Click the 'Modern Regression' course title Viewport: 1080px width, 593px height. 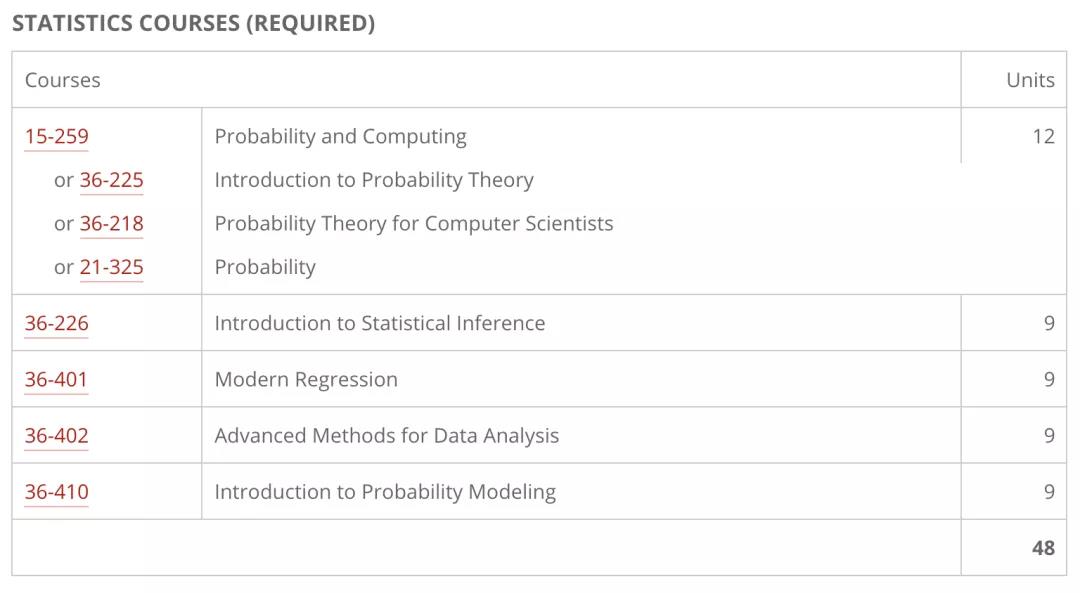click(306, 380)
